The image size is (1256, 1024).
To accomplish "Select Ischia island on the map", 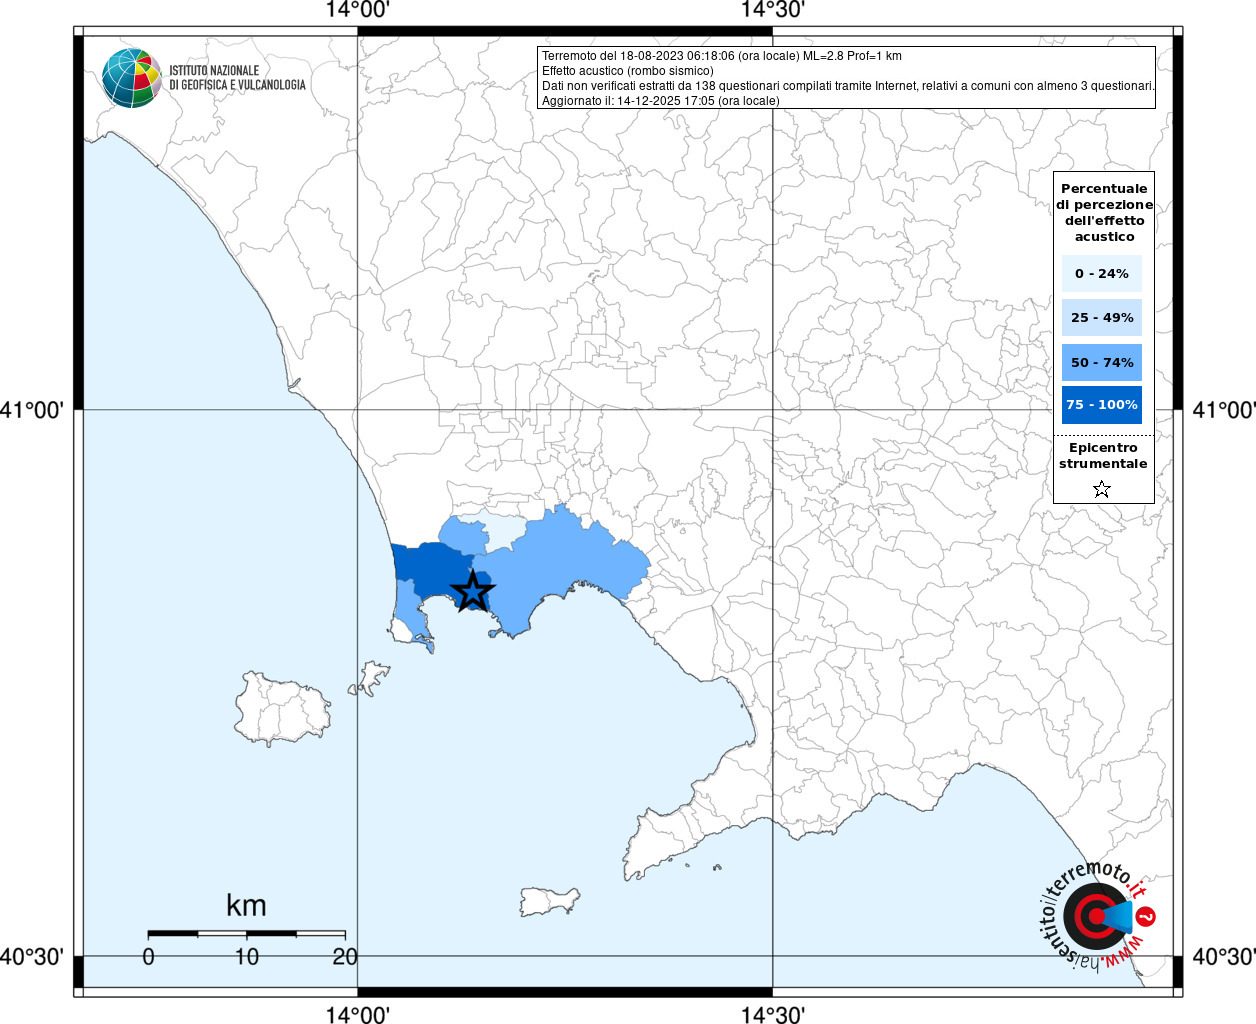I will click(x=282, y=708).
